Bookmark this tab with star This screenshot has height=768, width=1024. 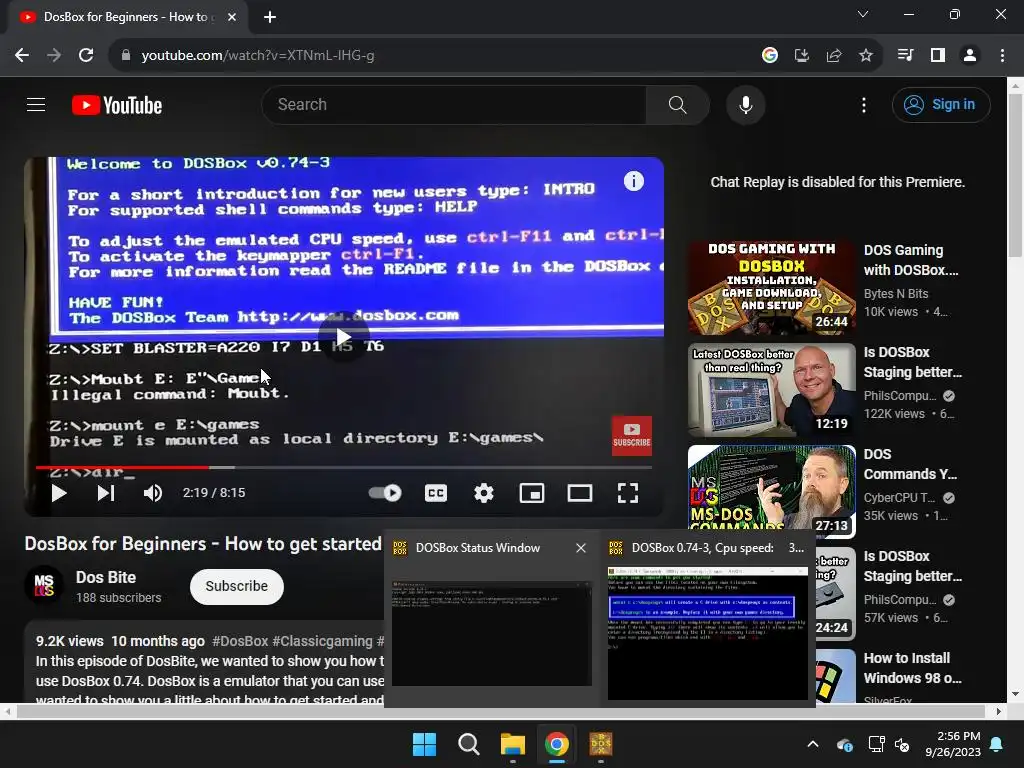coord(866,56)
